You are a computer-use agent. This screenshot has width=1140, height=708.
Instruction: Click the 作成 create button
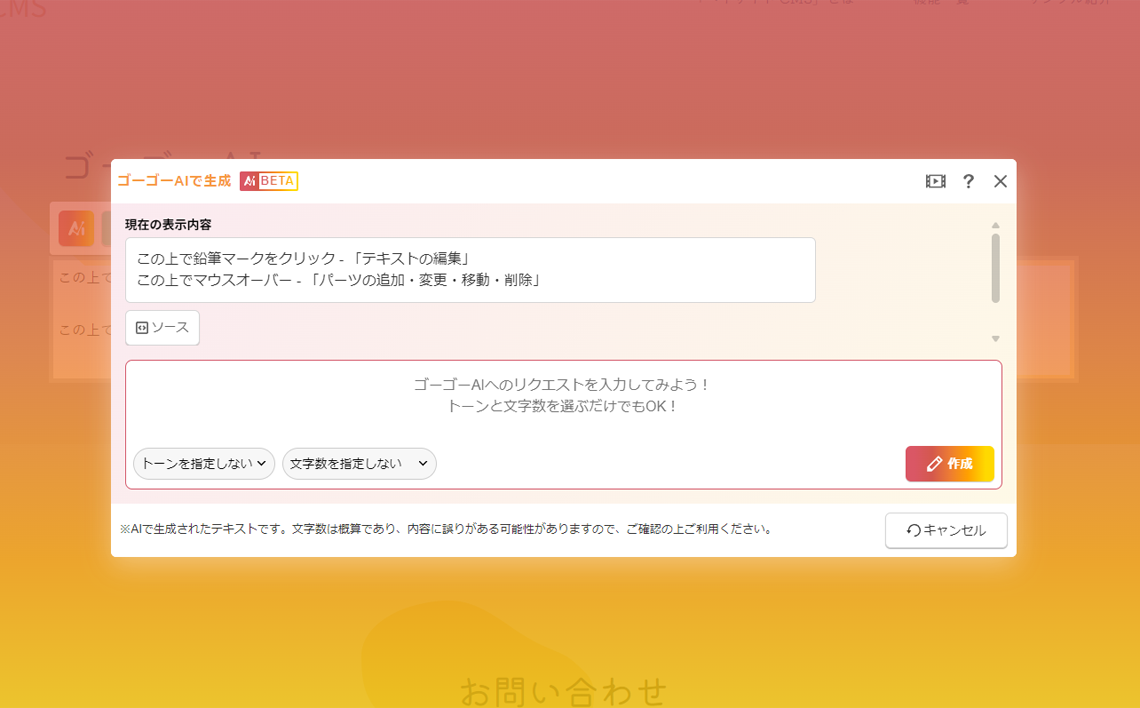tap(950, 464)
